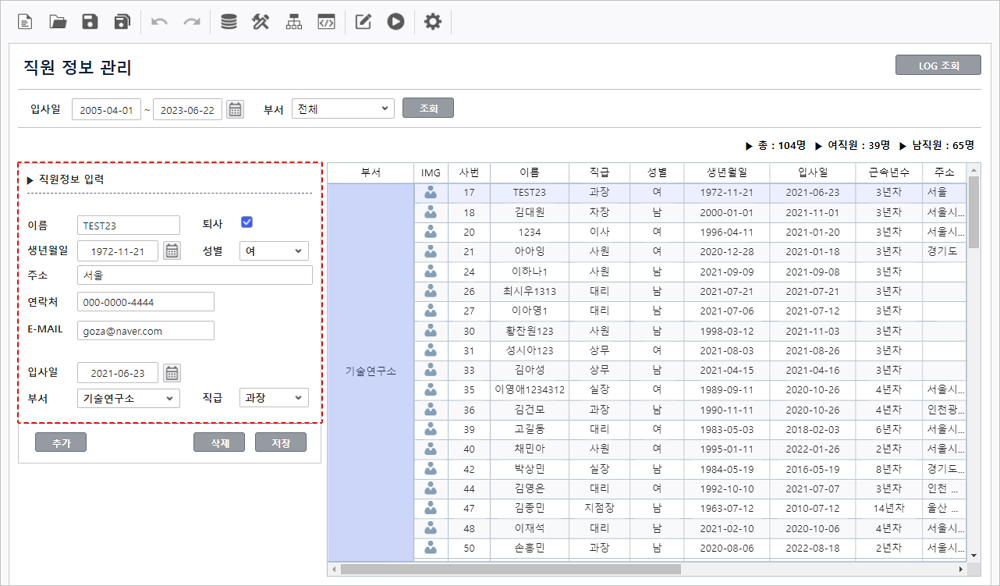Click the tools hammer-wrench icon

(261, 22)
